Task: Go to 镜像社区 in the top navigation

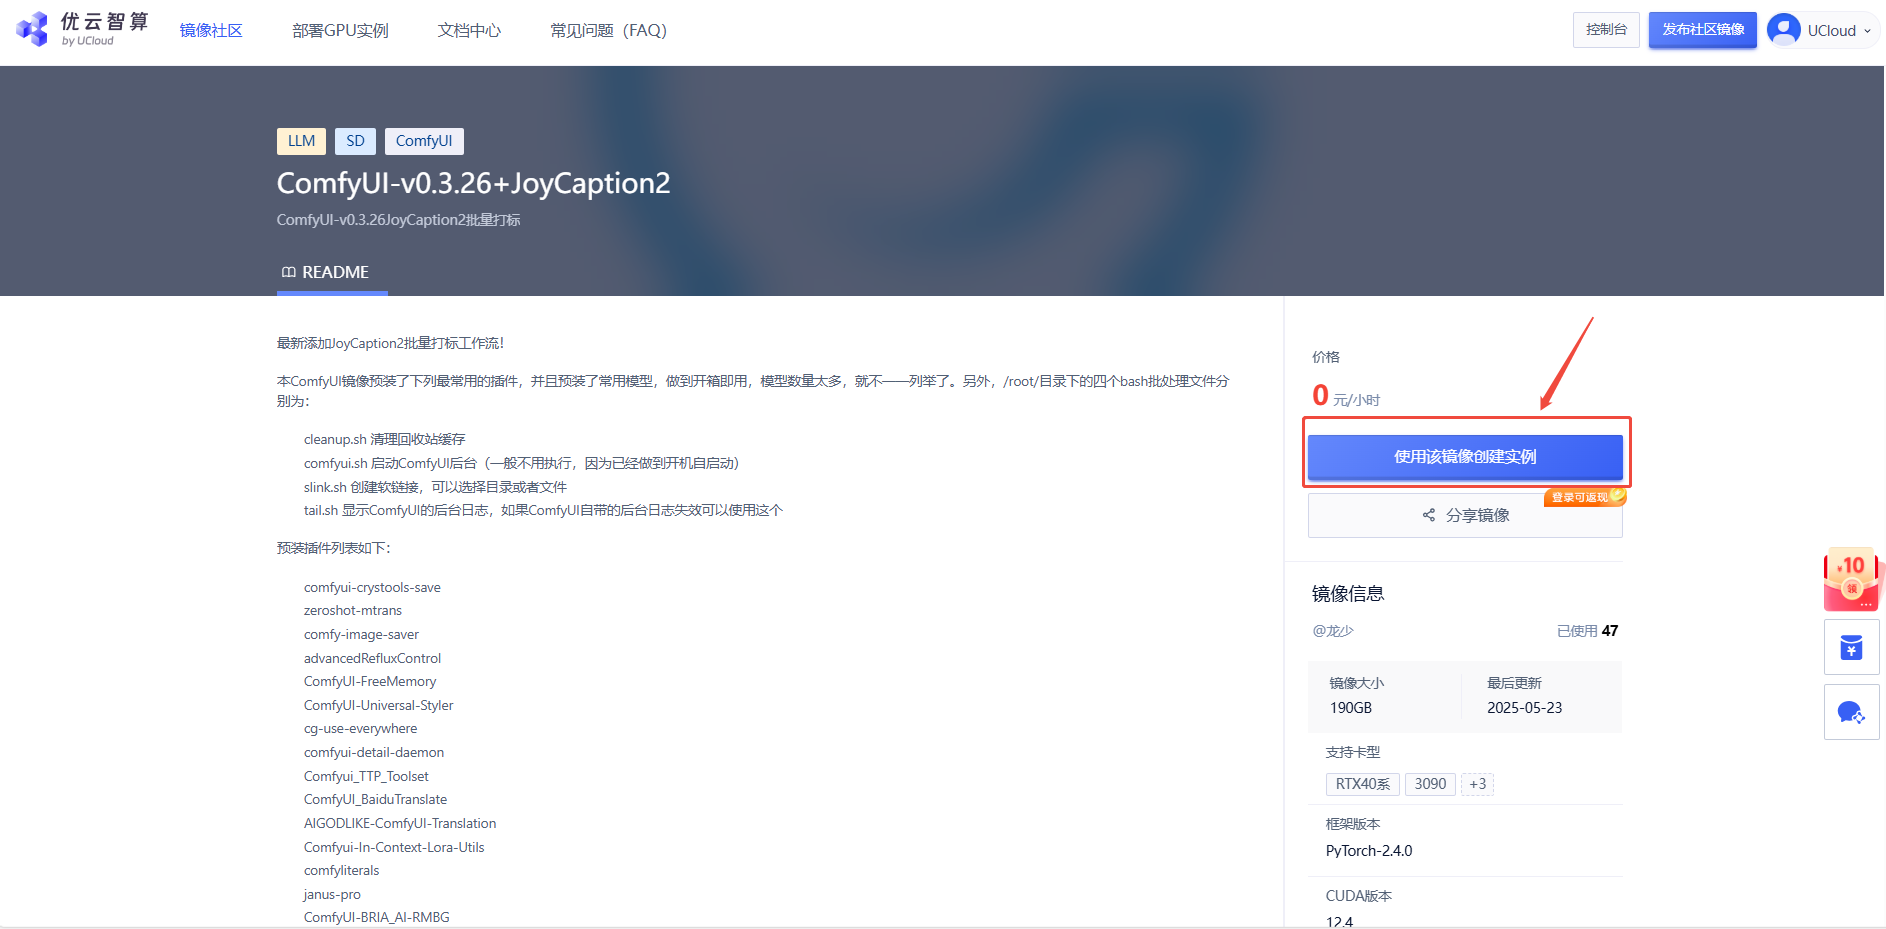Action: [x=211, y=30]
